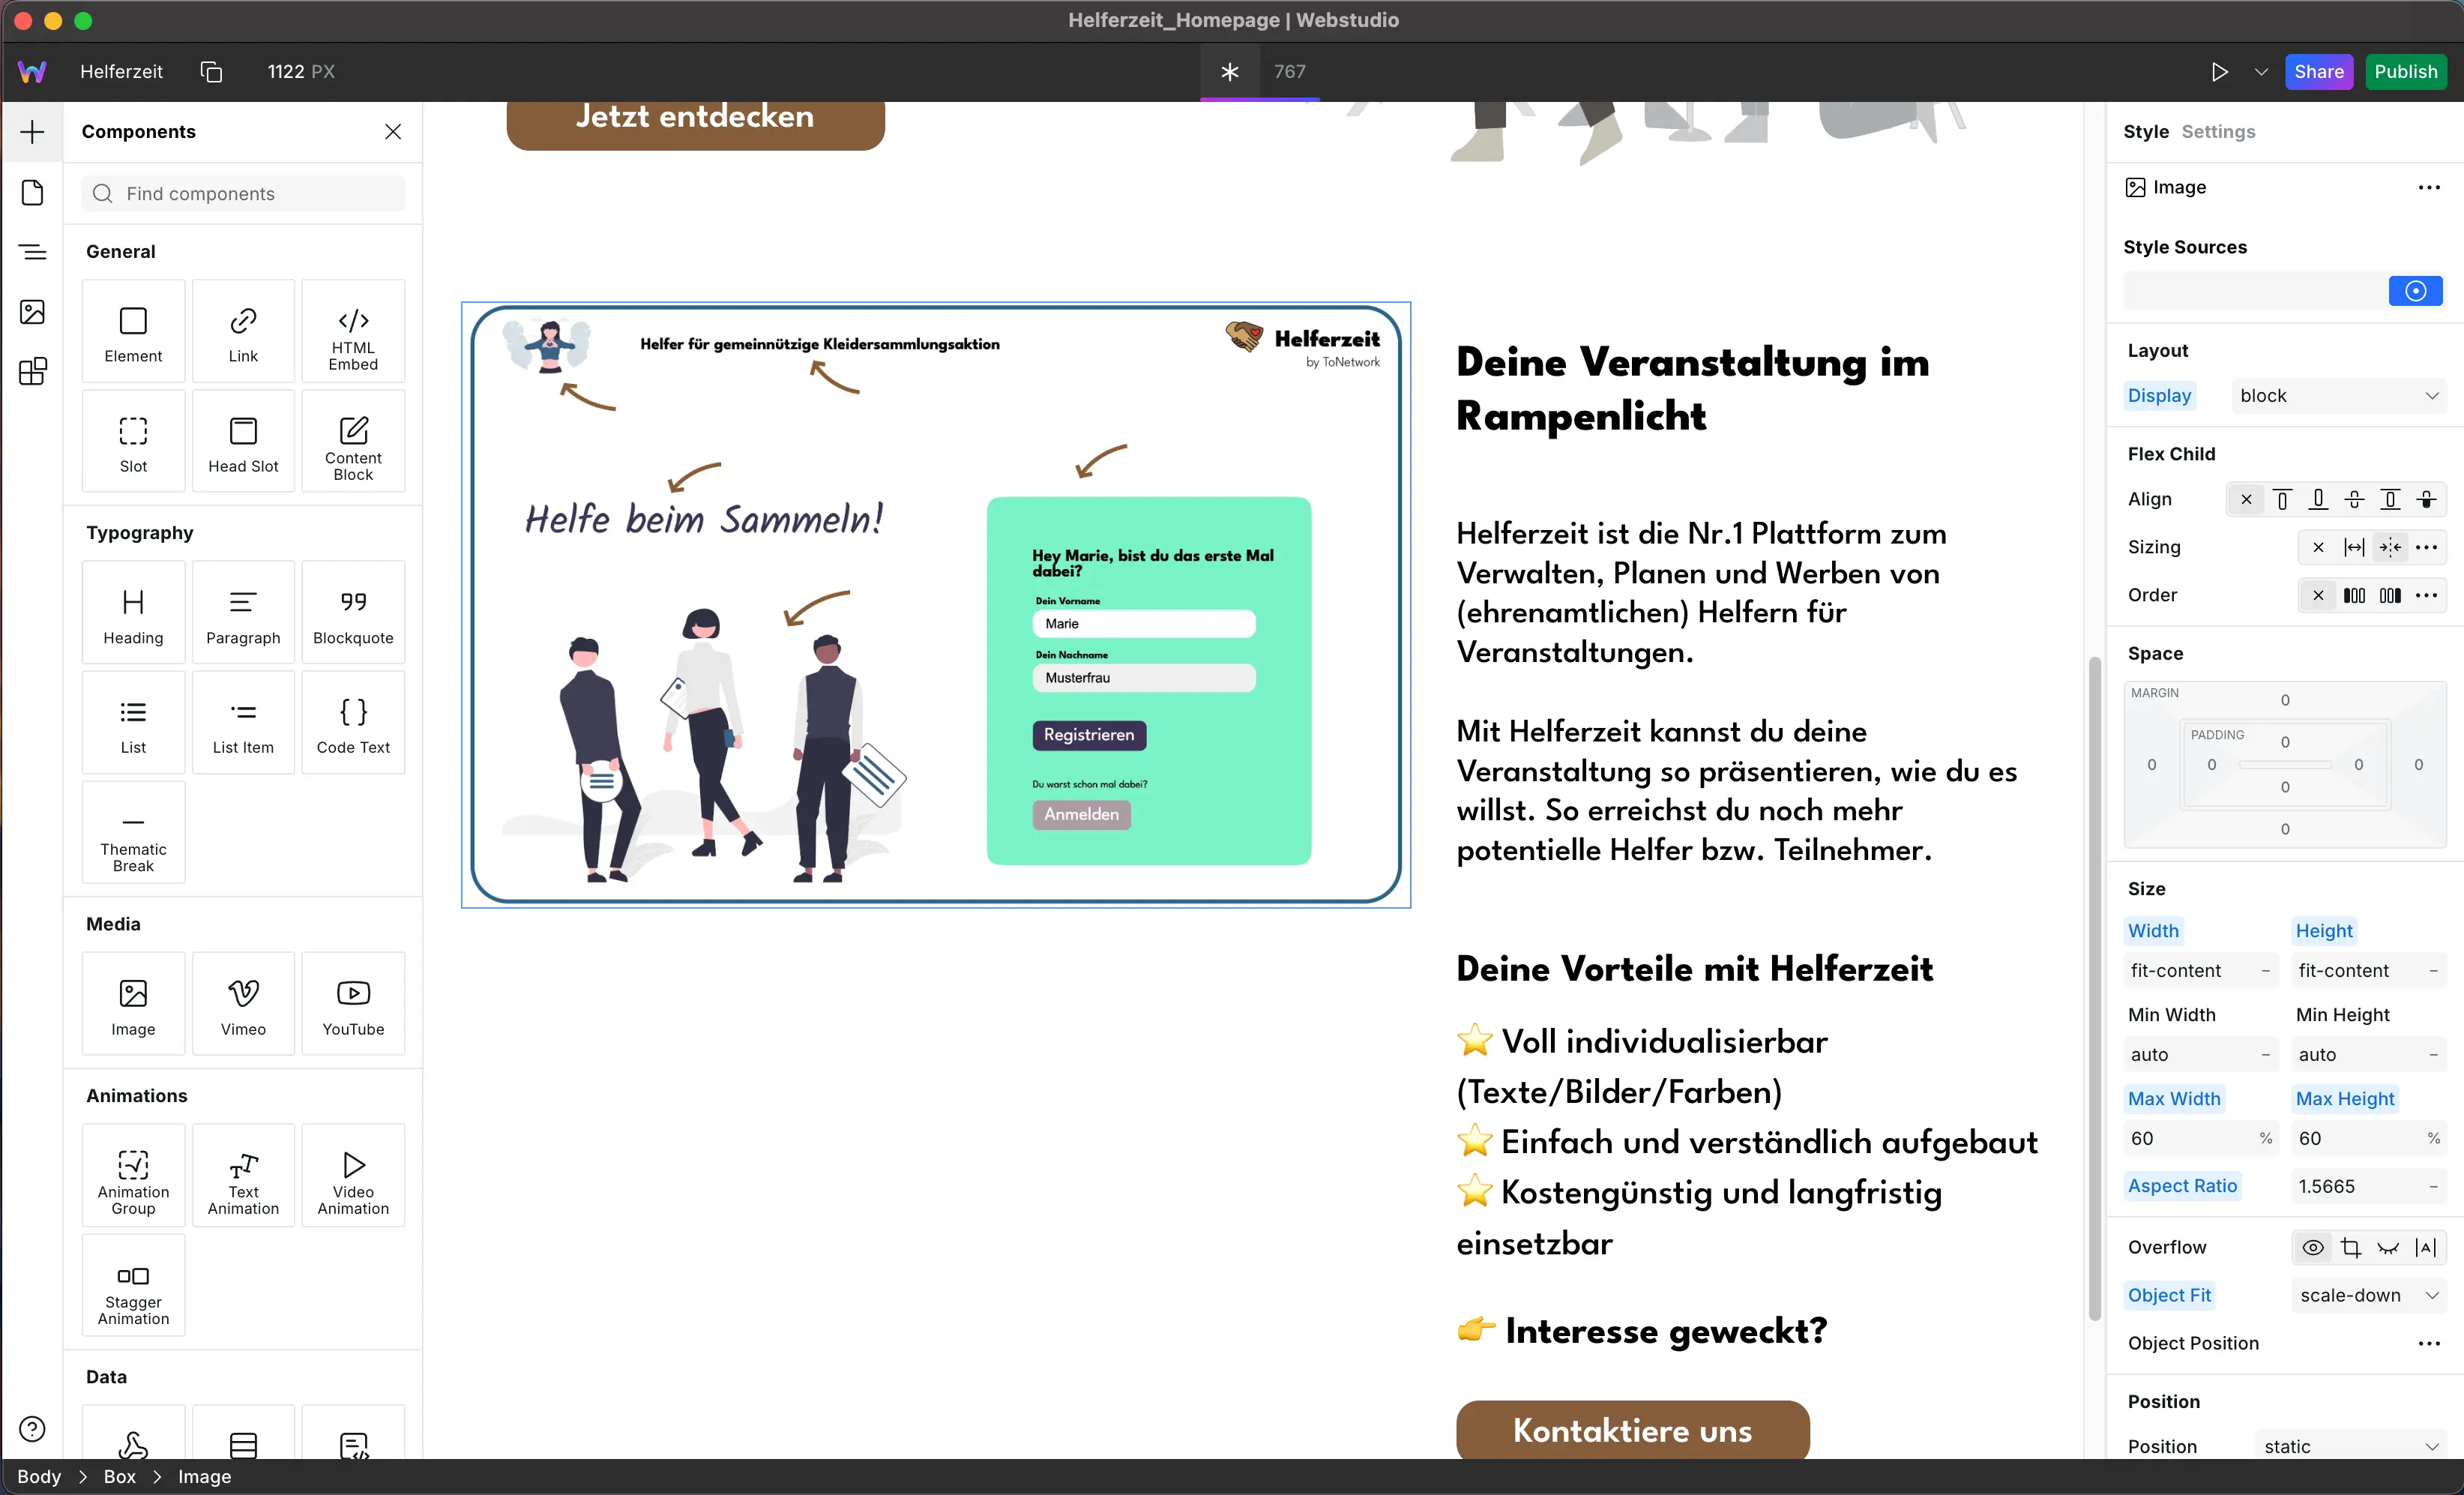Viewport: 2464px width, 1495px height.
Task: Set Align self to stretch
Action: pos(2390,499)
